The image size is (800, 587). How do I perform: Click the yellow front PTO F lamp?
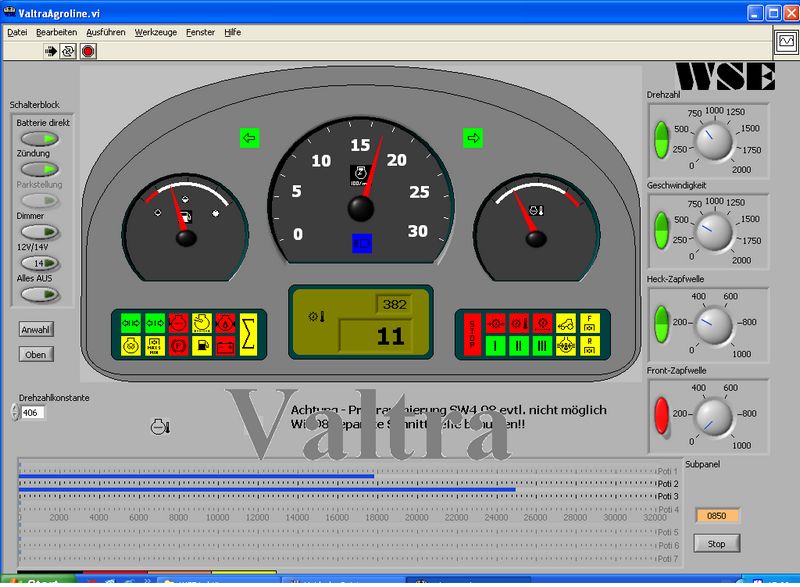pyautogui.click(x=590, y=323)
